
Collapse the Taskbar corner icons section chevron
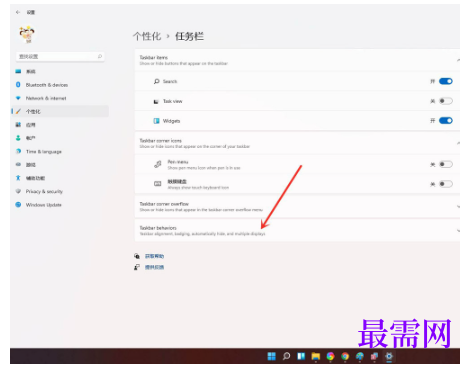(x=458, y=143)
